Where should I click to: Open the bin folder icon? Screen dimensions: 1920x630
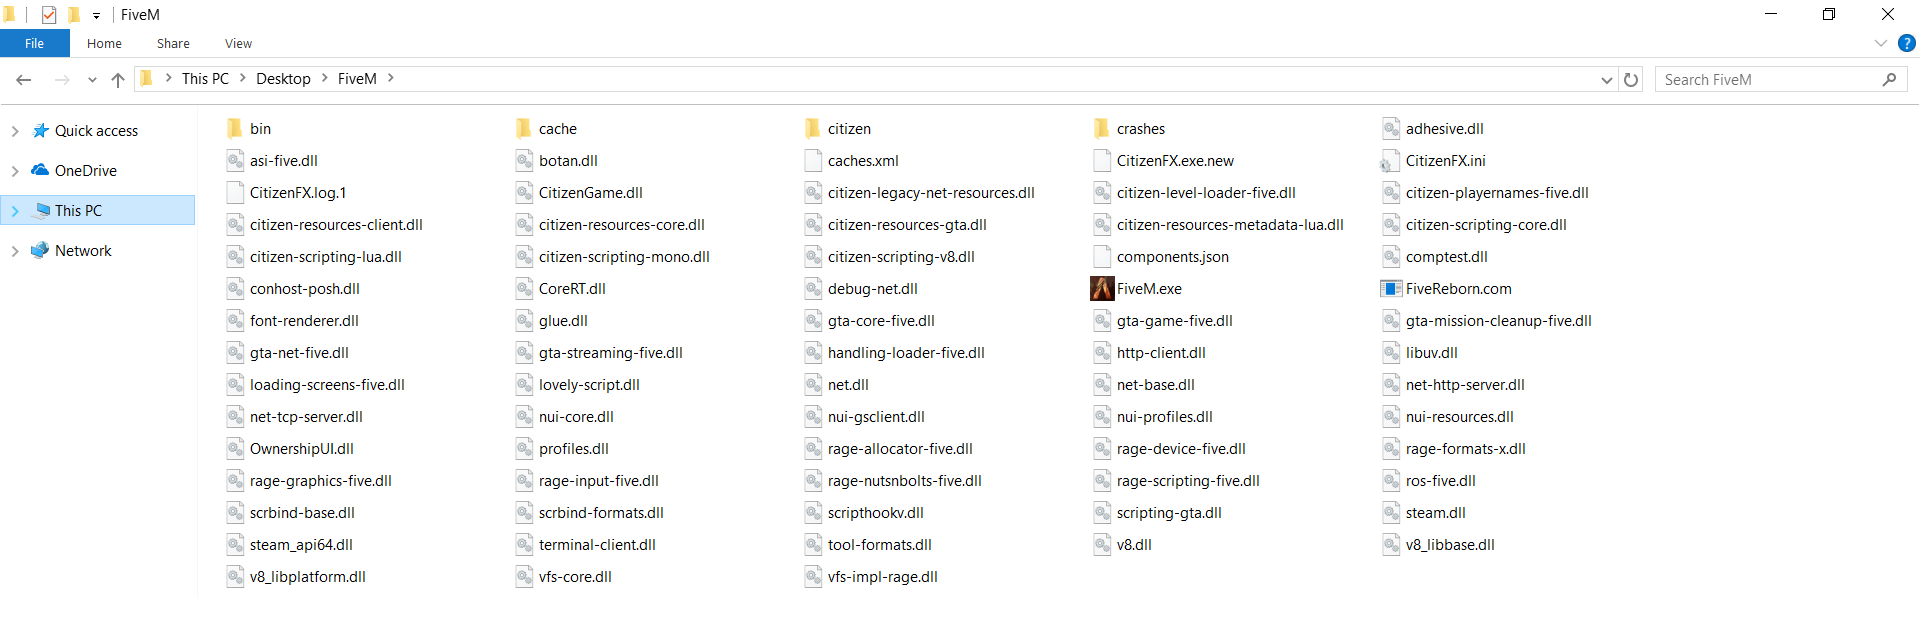point(235,129)
